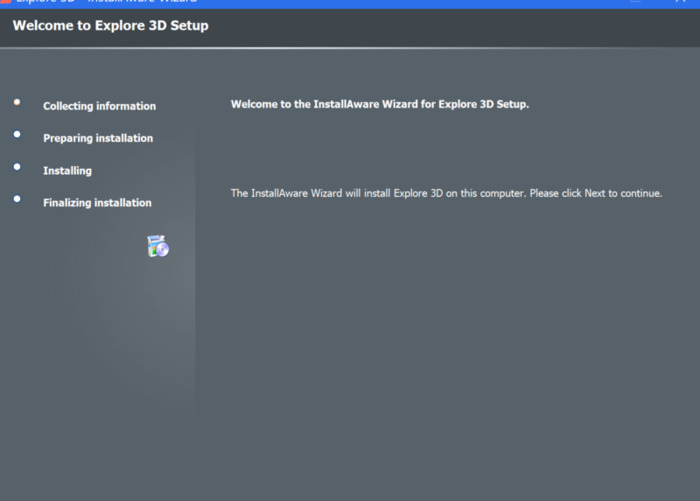
Task: Select the Collecting information step label
Action: tap(100, 106)
